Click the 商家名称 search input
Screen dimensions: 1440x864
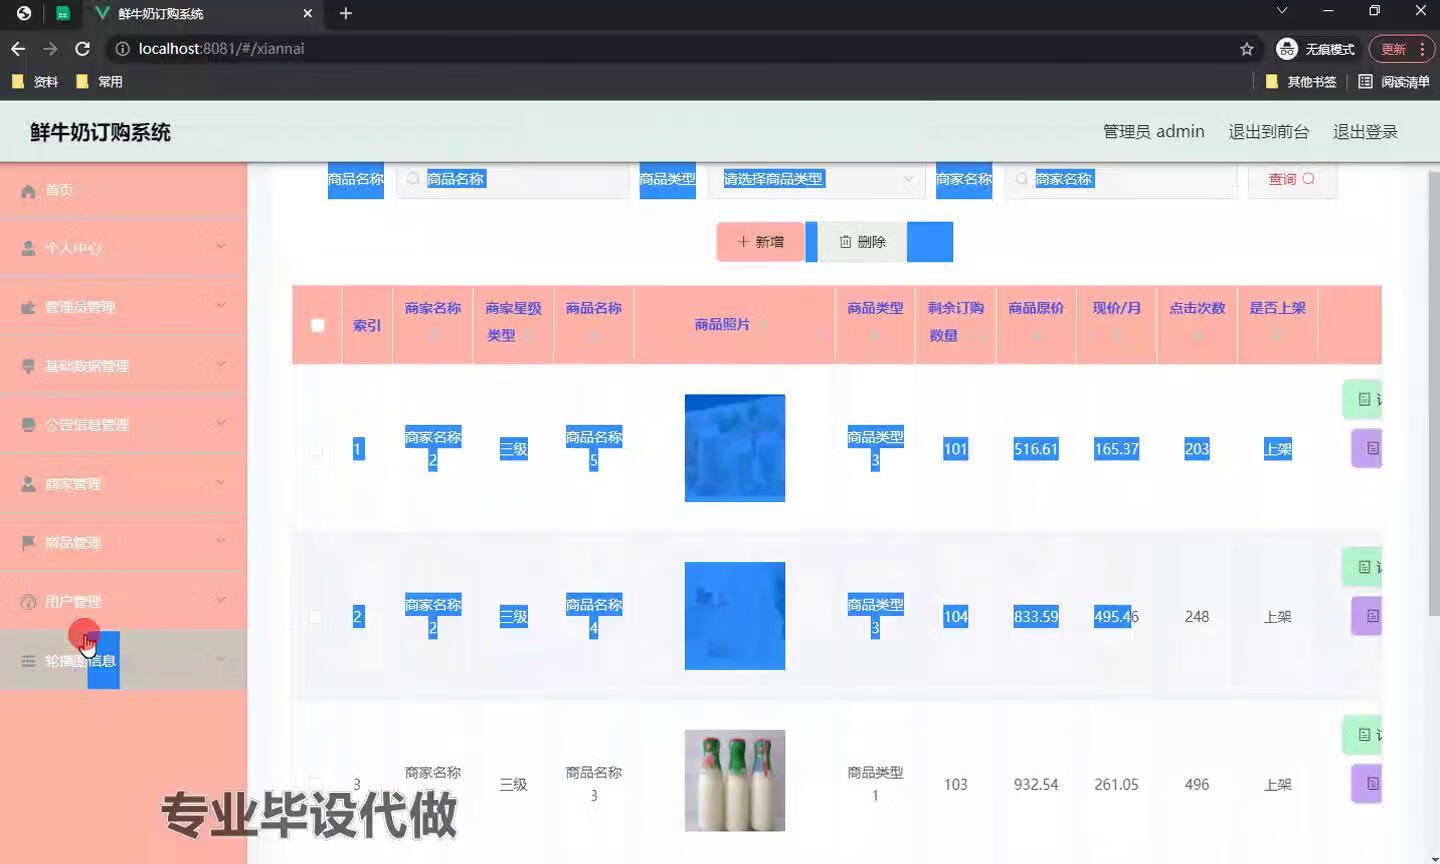coord(1120,179)
